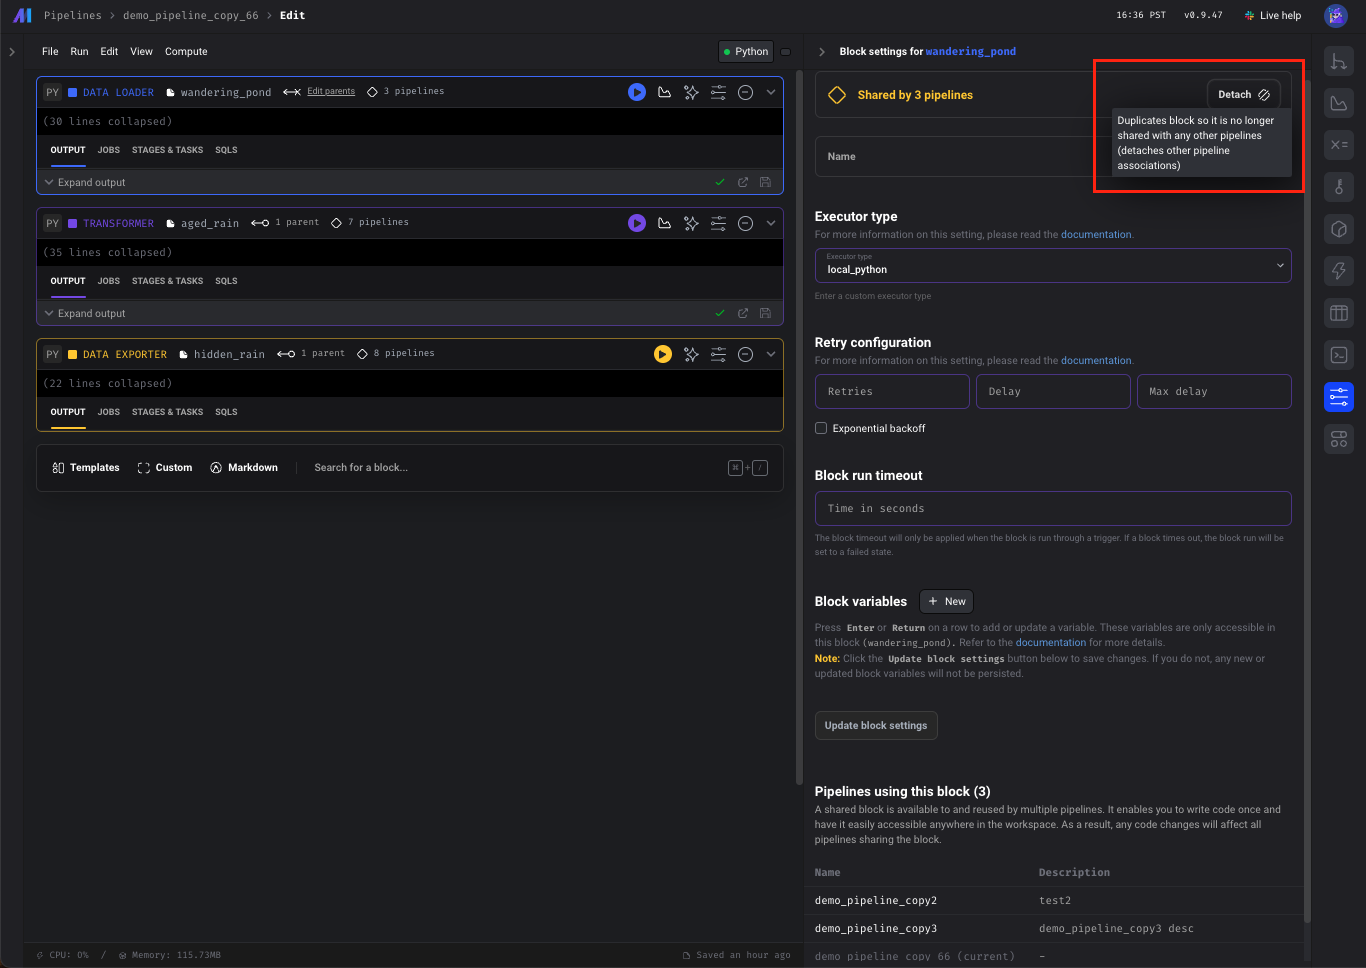Expand the left file browser panel chevron
The width and height of the screenshot is (1366, 968).
[x=12, y=52]
